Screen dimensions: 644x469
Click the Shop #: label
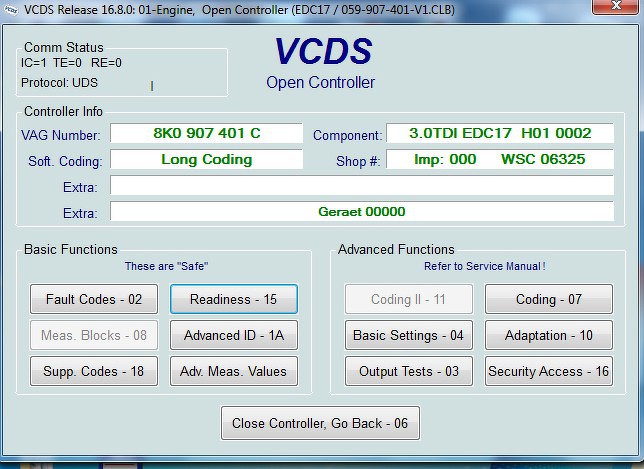(x=358, y=161)
